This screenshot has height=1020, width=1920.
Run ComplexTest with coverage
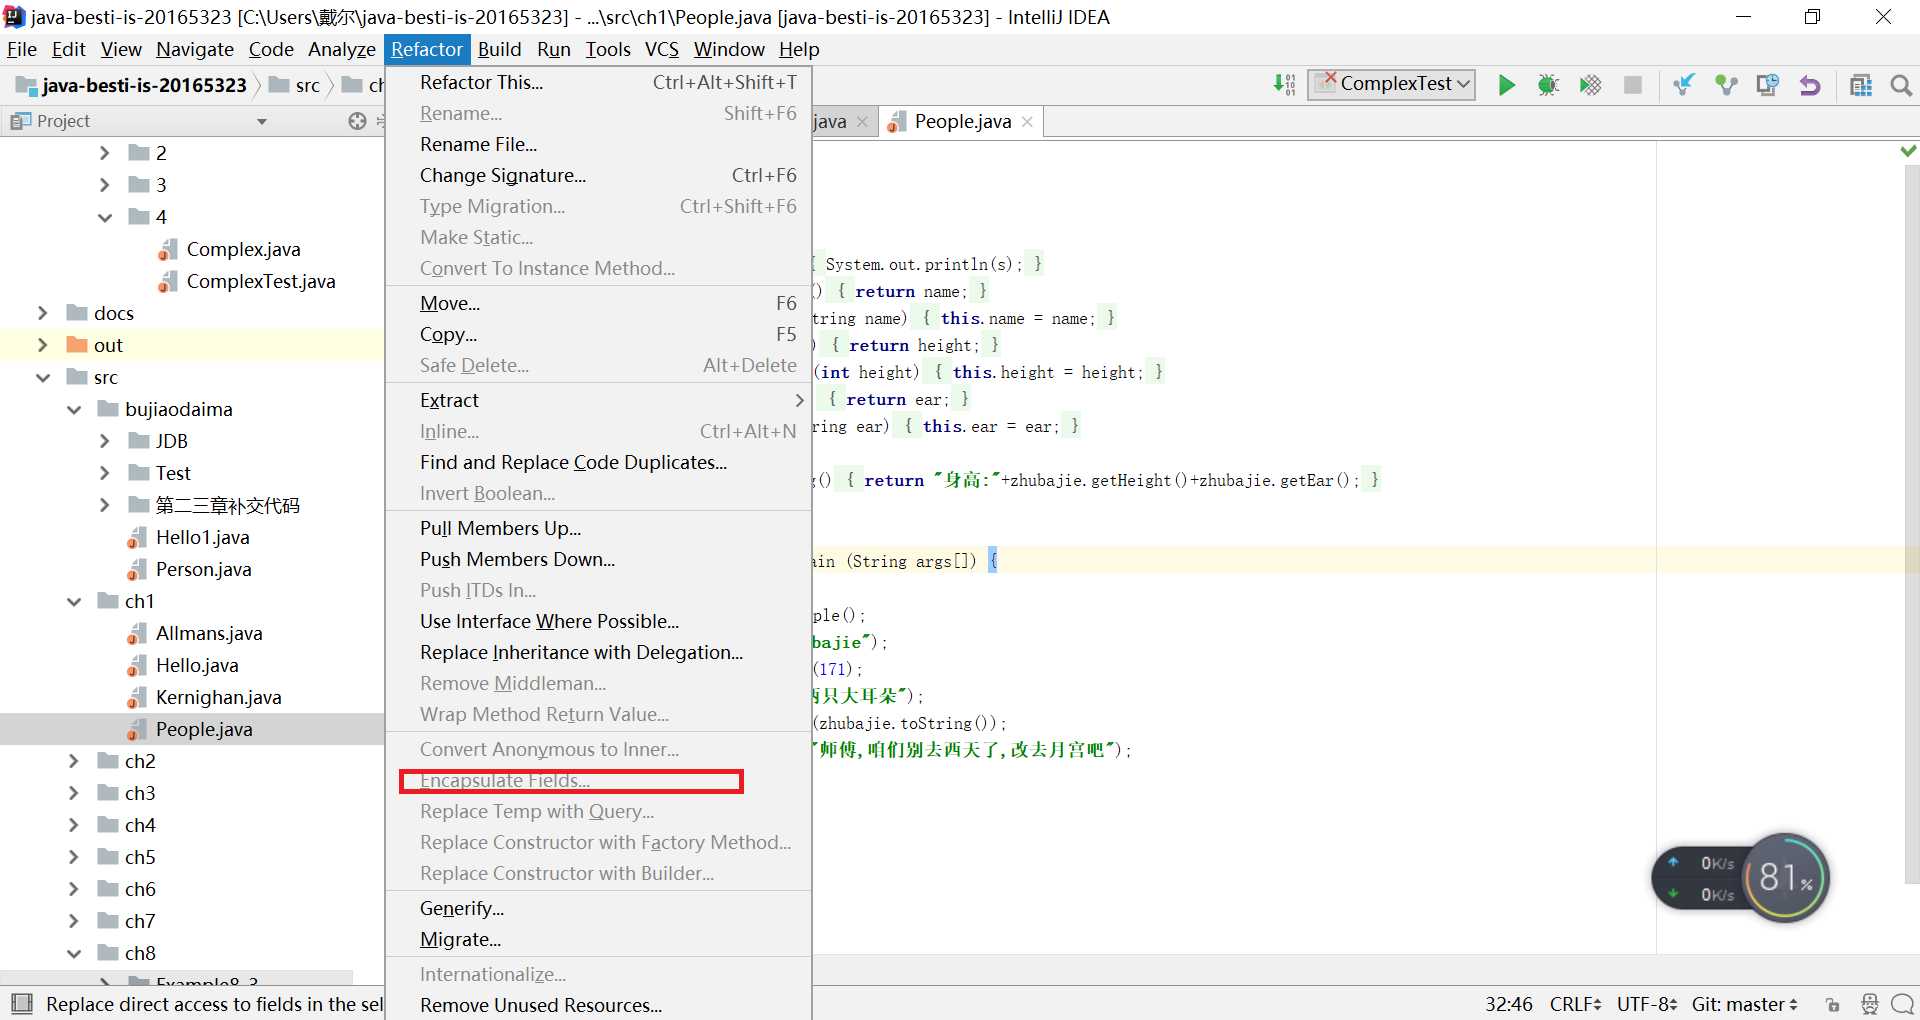(1590, 85)
